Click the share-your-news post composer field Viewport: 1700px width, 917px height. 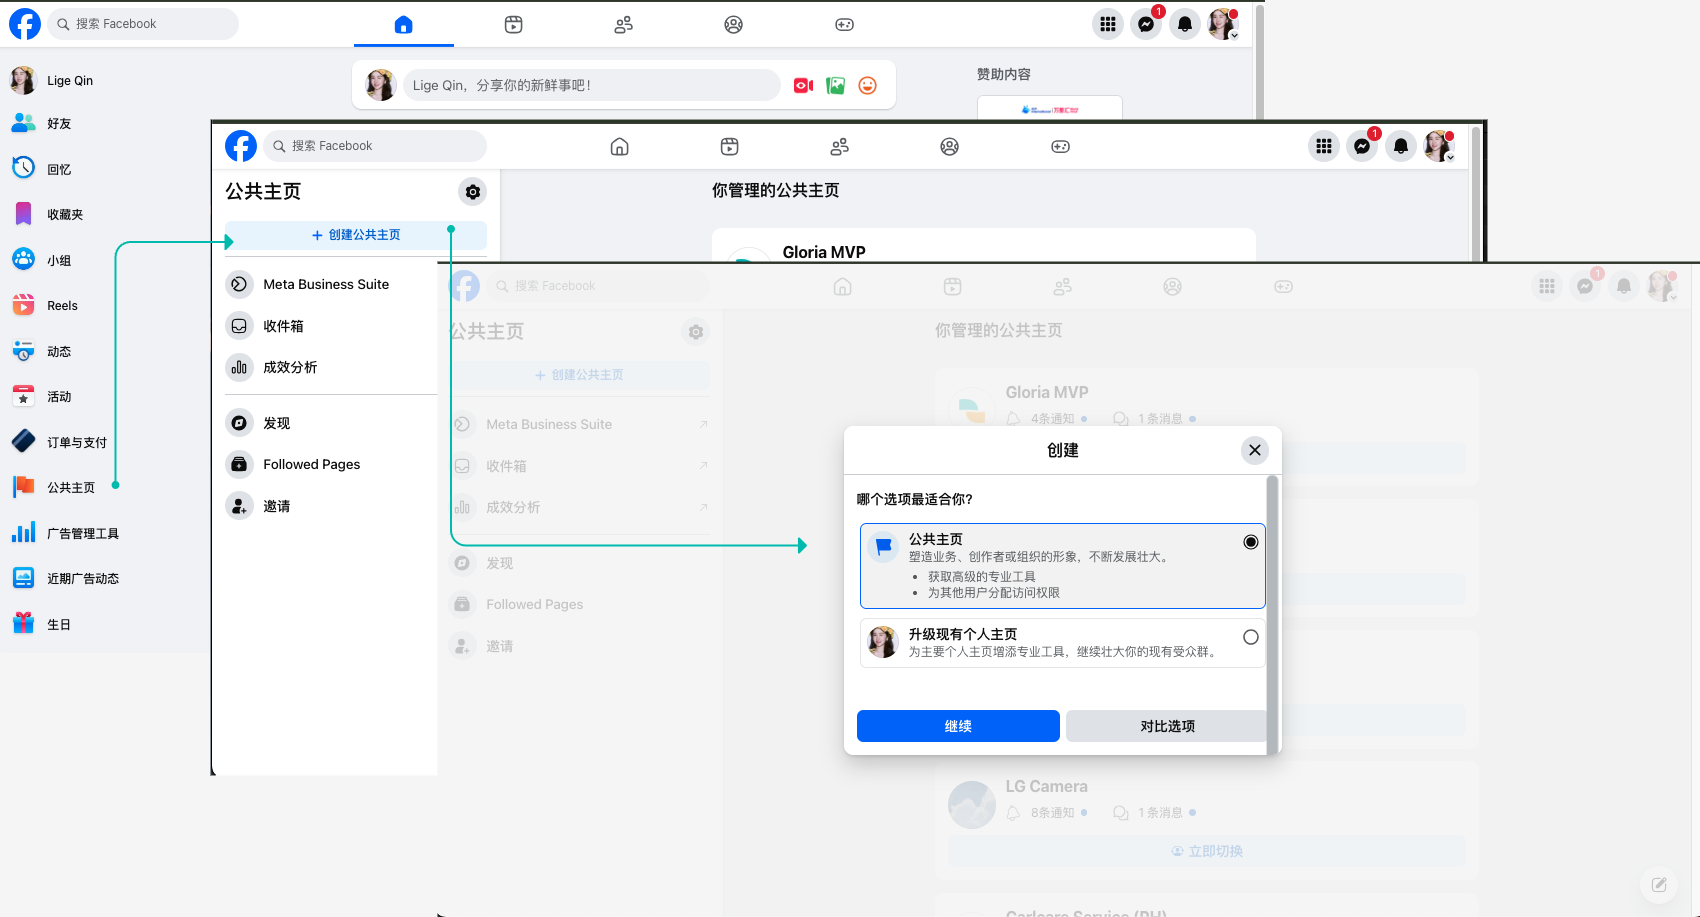(591, 85)
